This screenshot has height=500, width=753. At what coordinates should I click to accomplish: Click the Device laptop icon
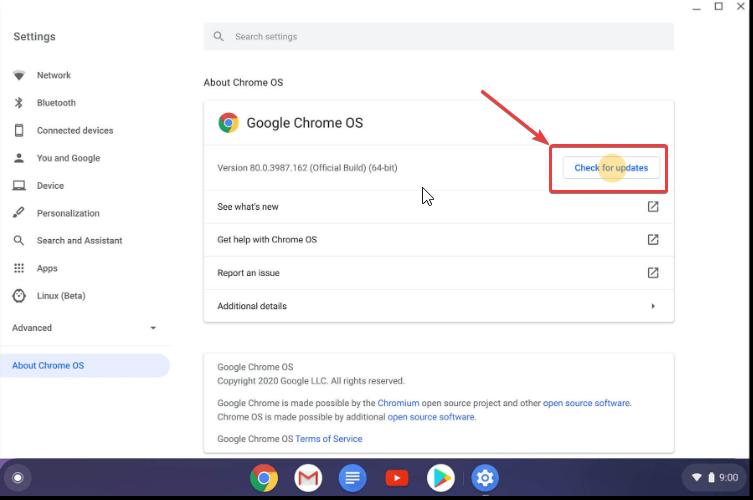[x=19, y=185]
